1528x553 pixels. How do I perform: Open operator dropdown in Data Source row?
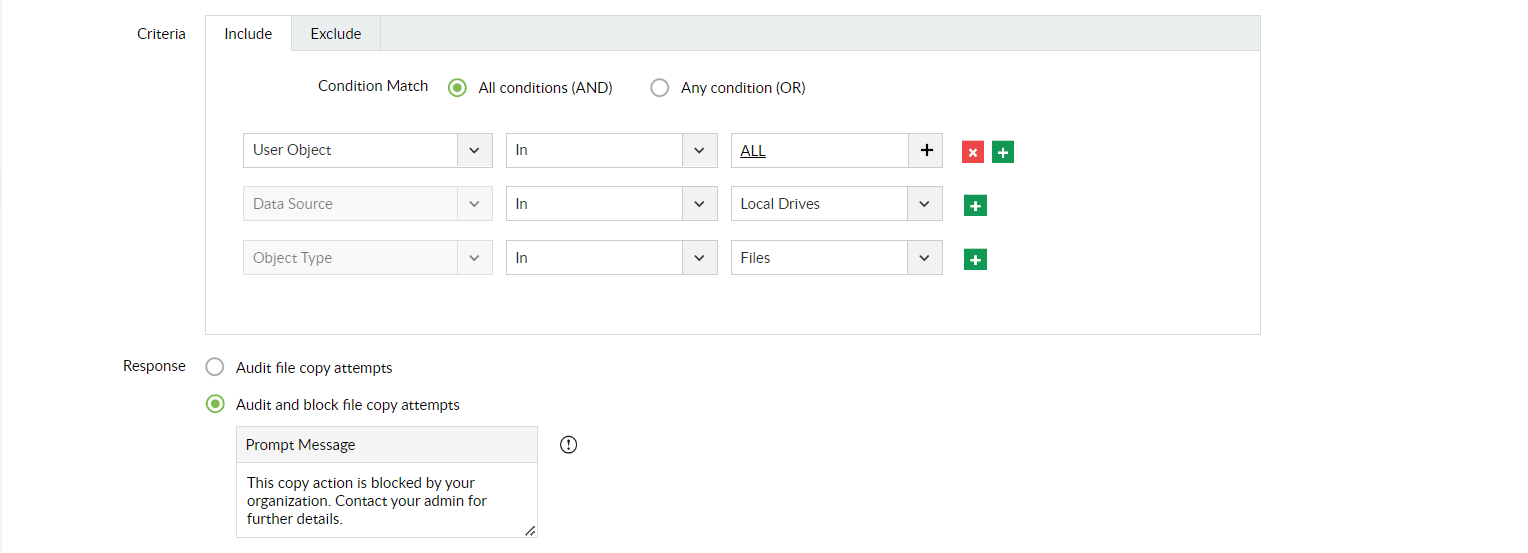click(700, 204)
